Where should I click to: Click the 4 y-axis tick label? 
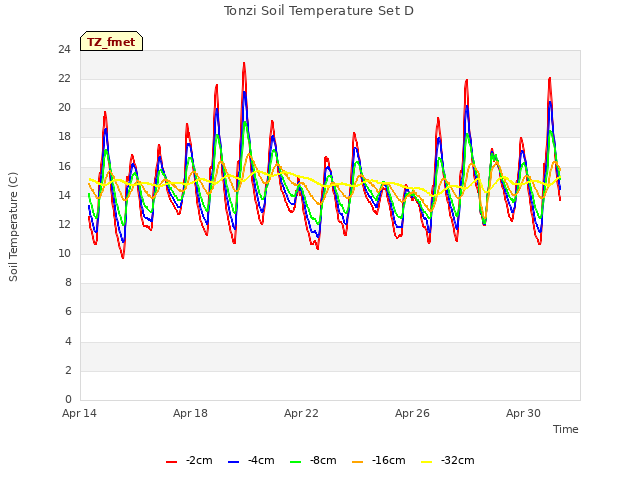coord(68,341)
